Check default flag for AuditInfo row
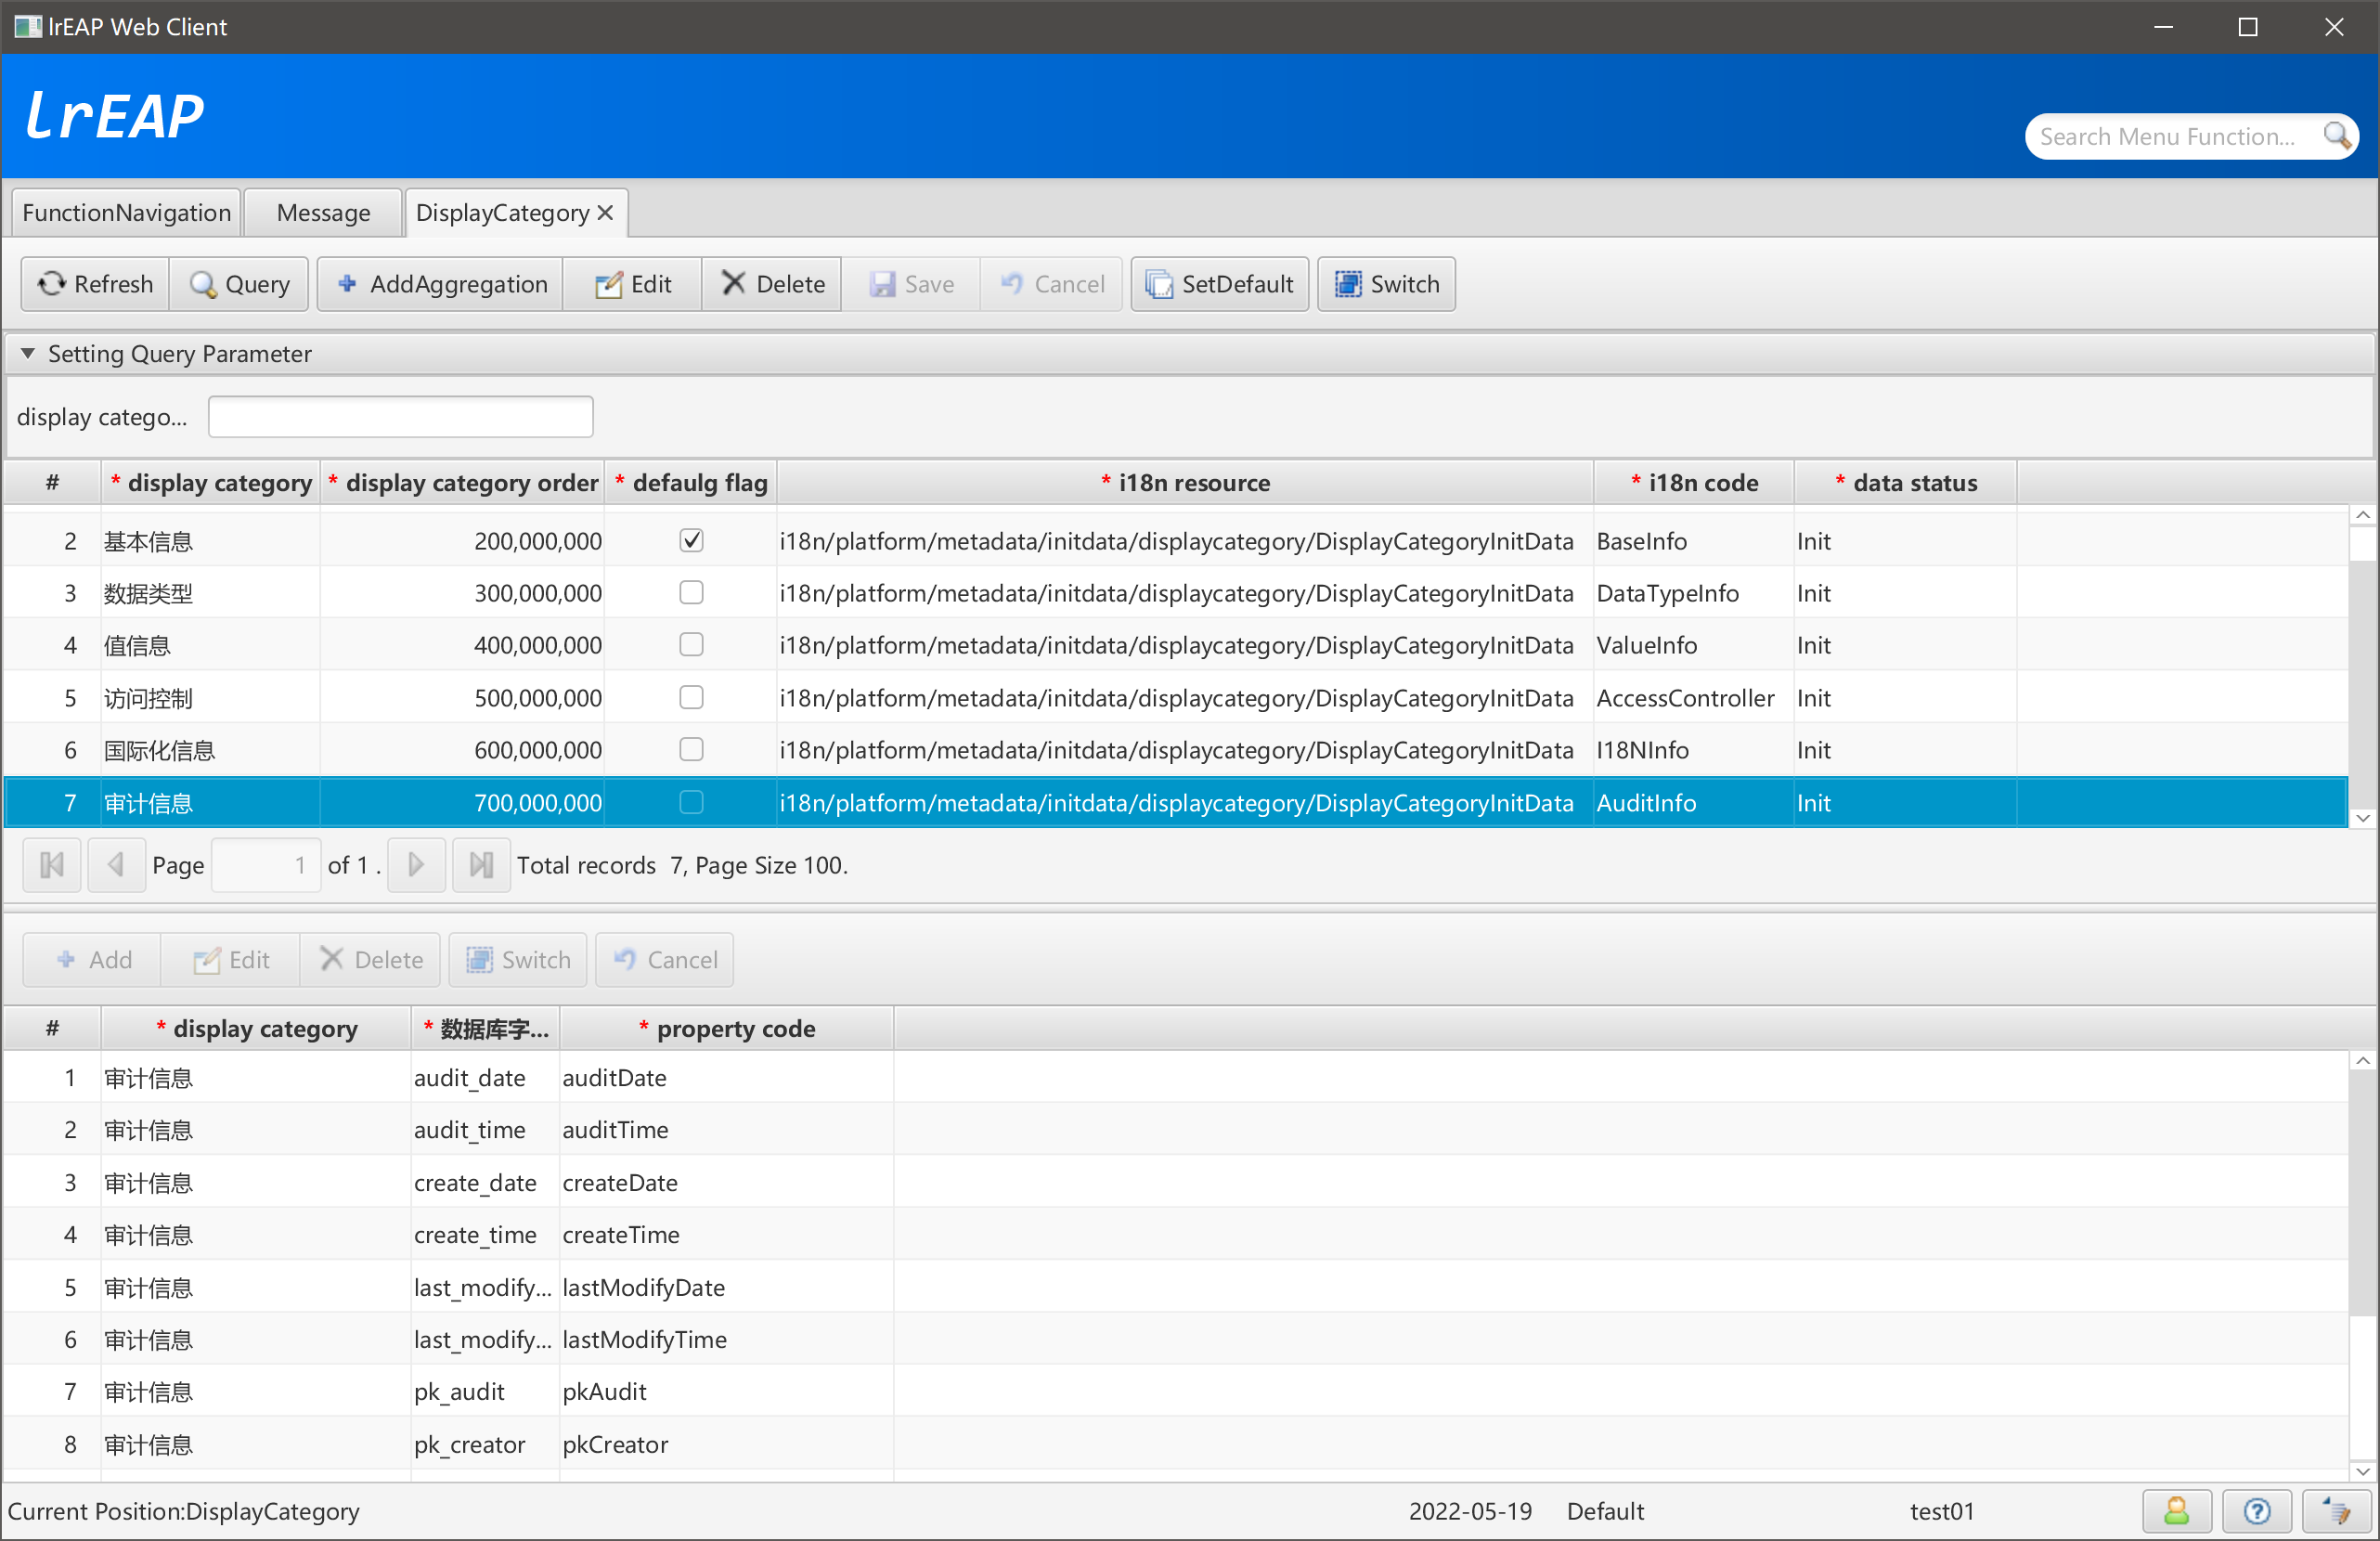Viewport: 2380px width, 1541px height. (x=691, y=803)
